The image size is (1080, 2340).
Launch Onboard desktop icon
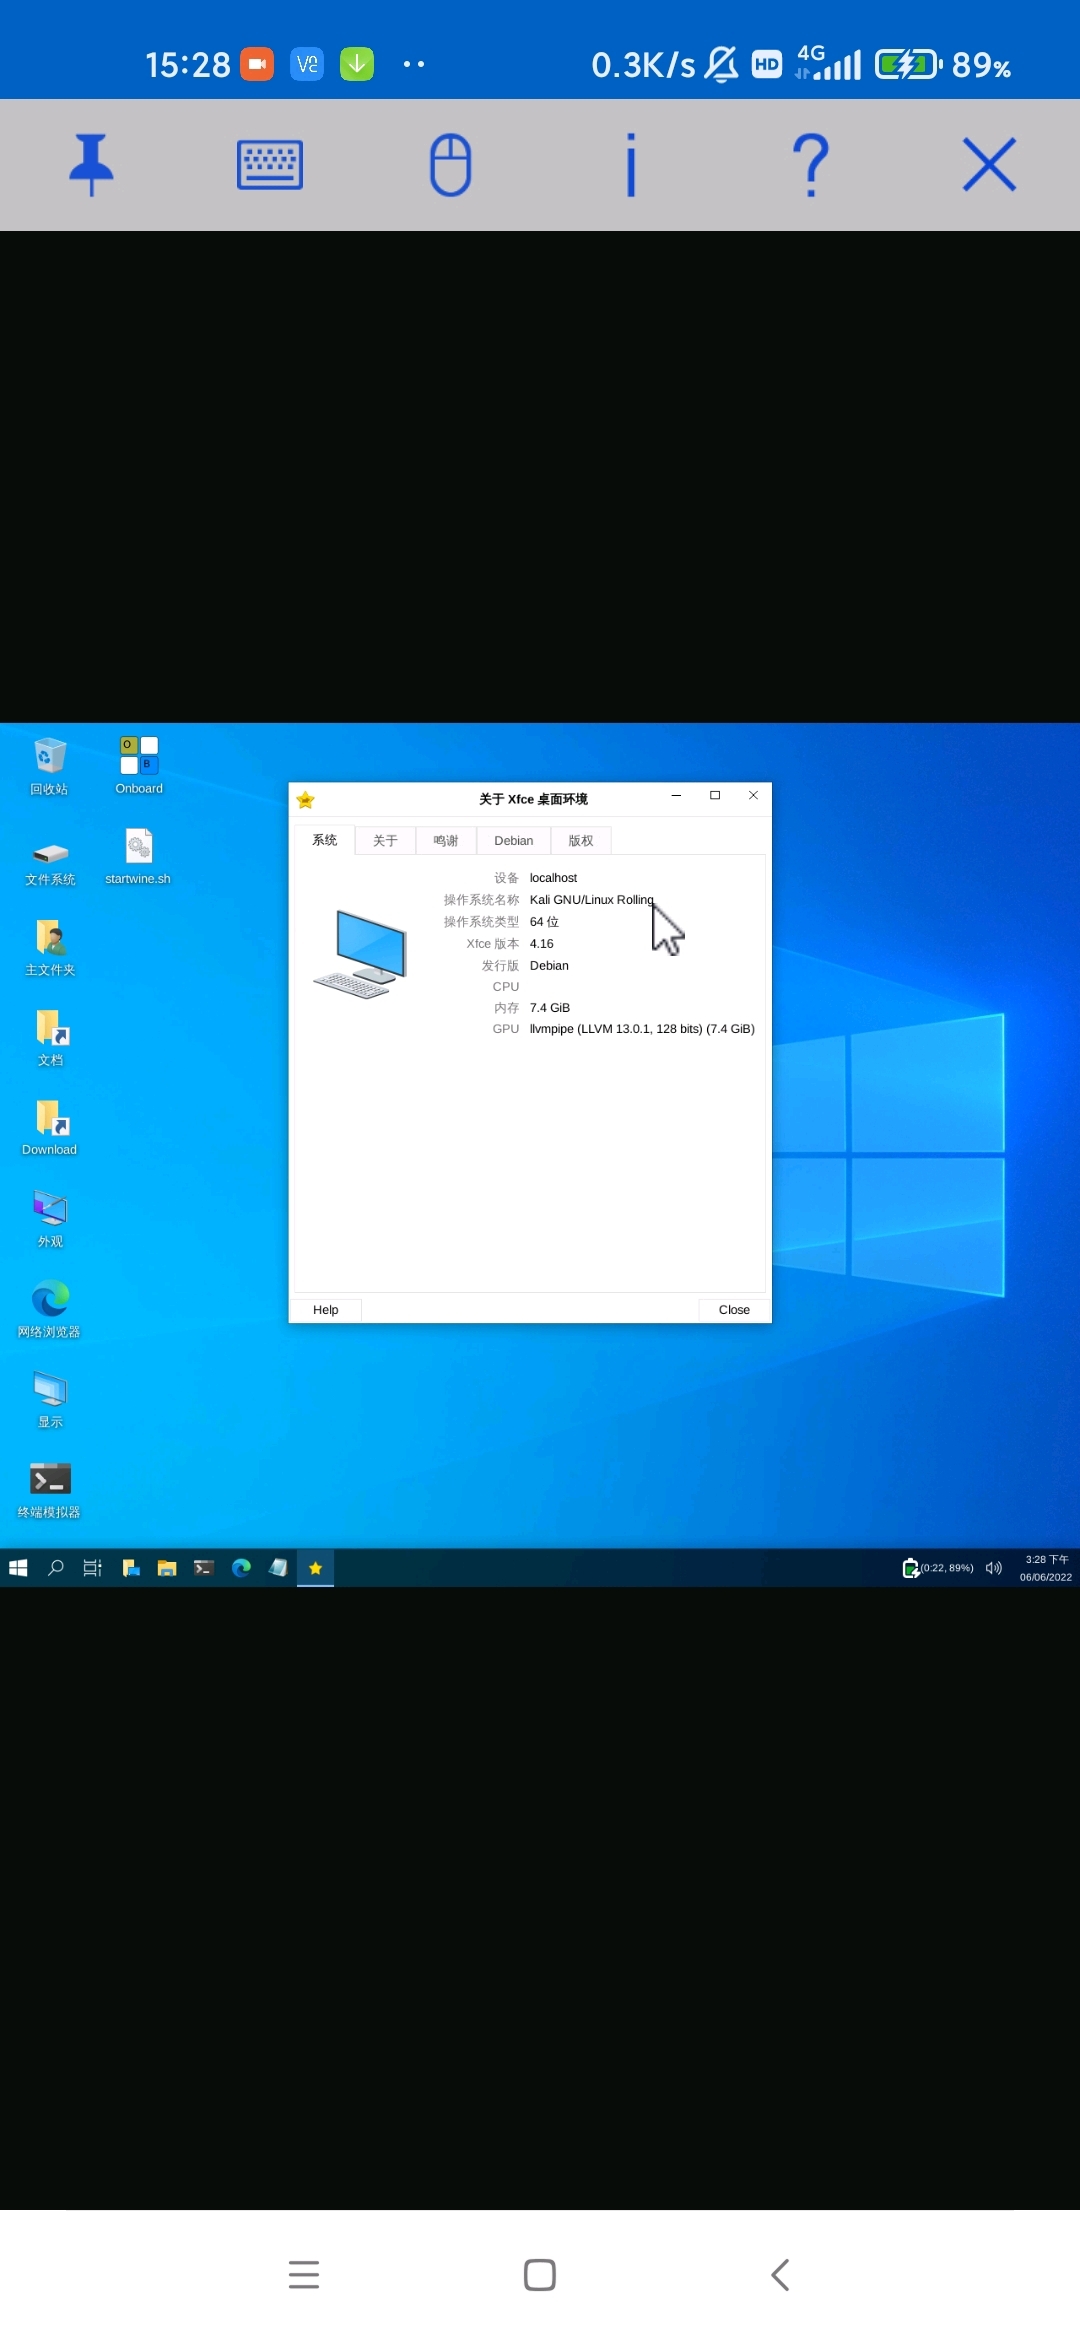[139, 766]
